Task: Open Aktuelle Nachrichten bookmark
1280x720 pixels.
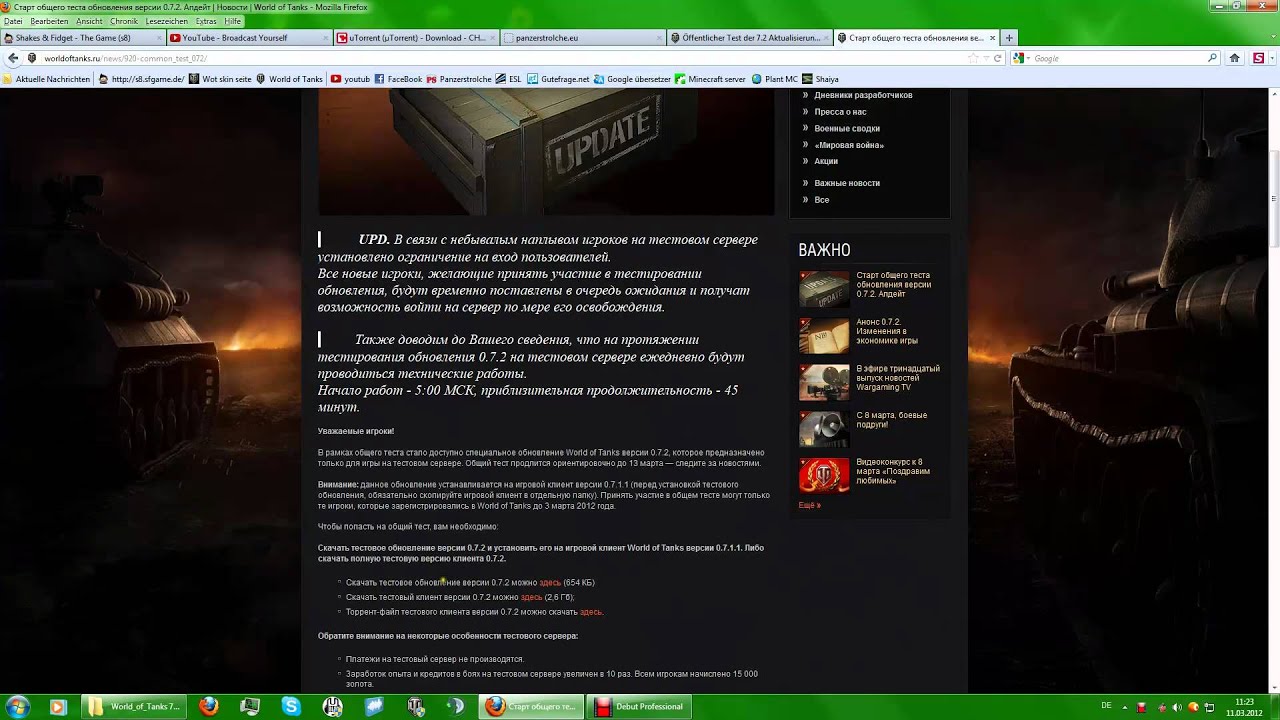Action: coord(46,79)
